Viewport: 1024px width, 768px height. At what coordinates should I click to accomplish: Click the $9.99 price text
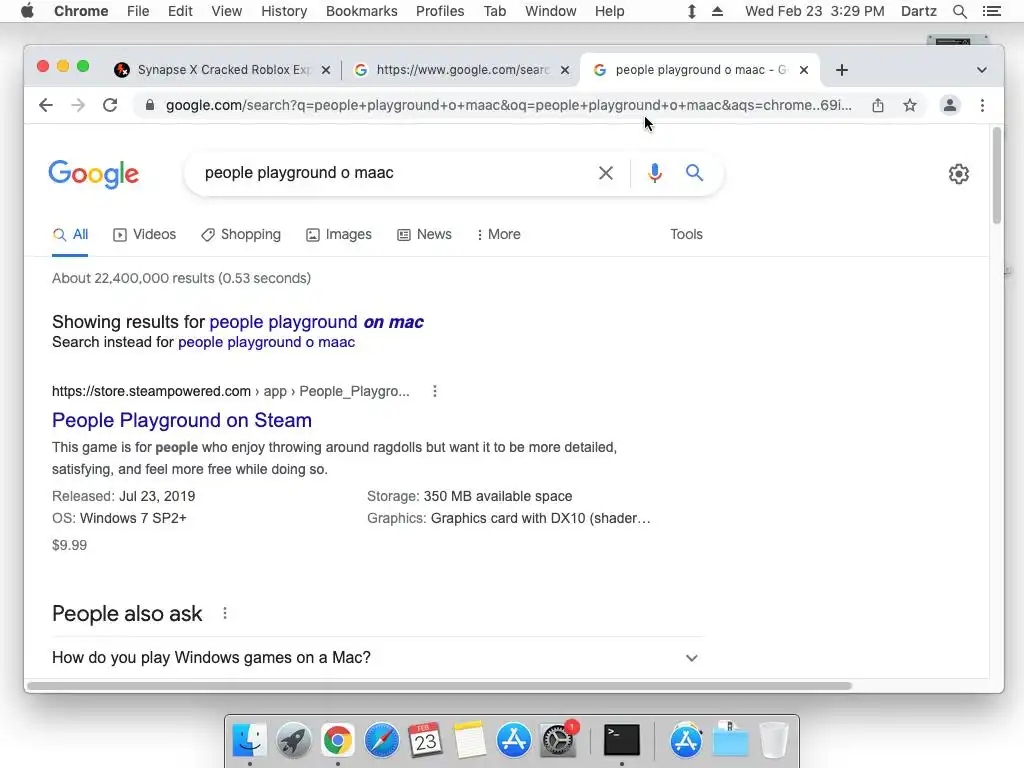click(x=69, y=545)
